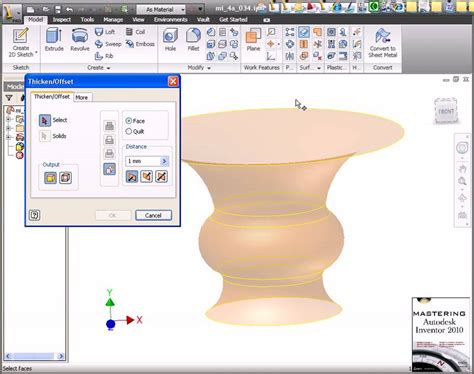474x374 pixels.
Task: Expand the Create panel dropdown
Action: [108, 68]
